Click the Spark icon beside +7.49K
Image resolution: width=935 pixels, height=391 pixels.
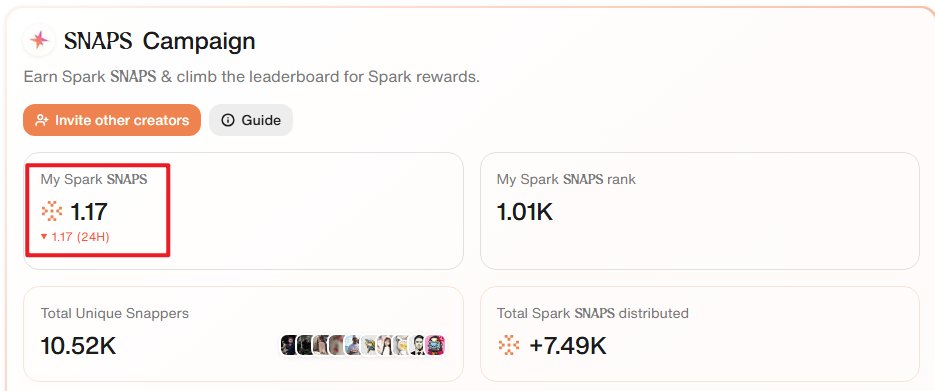[x=509, y=345]
